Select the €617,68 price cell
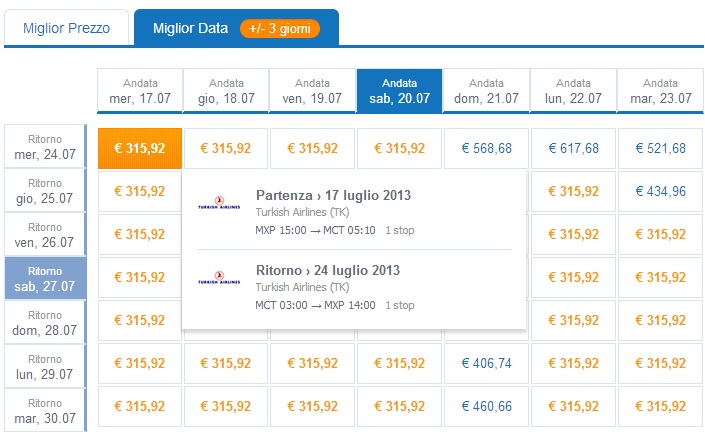705x432 pixels. click(x=573, y=148)
